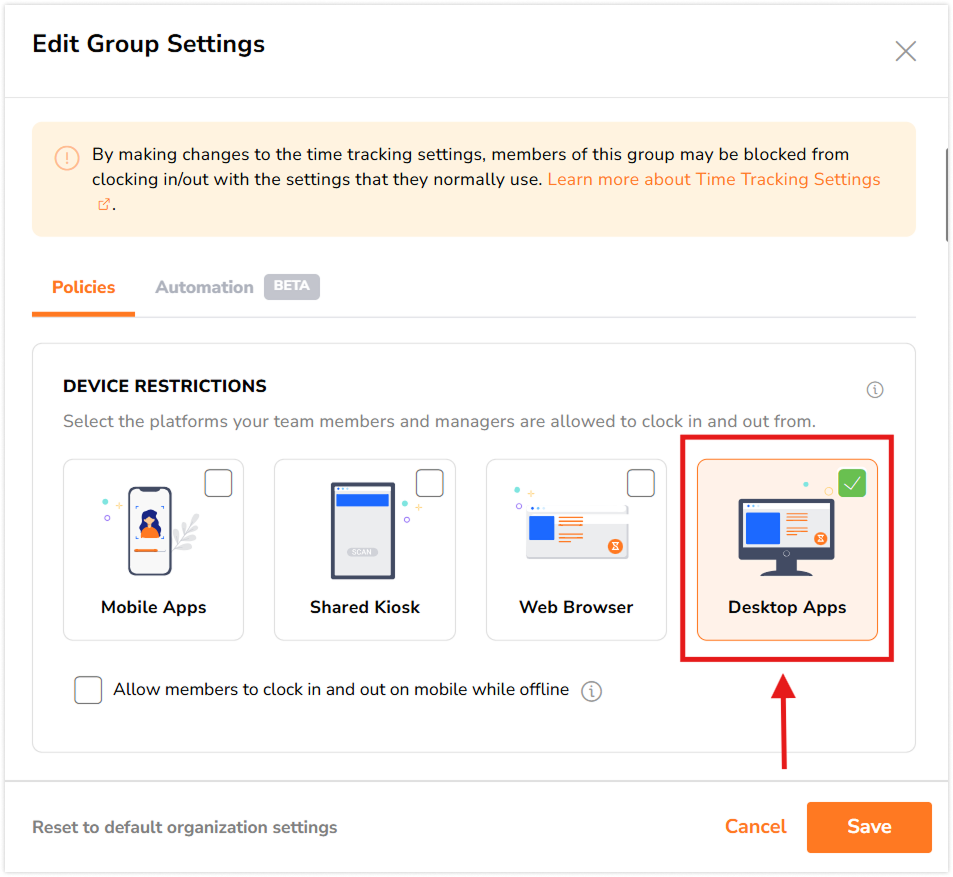
Task: Click the Mobile Apps phone illustration
Action: (150, 531)
